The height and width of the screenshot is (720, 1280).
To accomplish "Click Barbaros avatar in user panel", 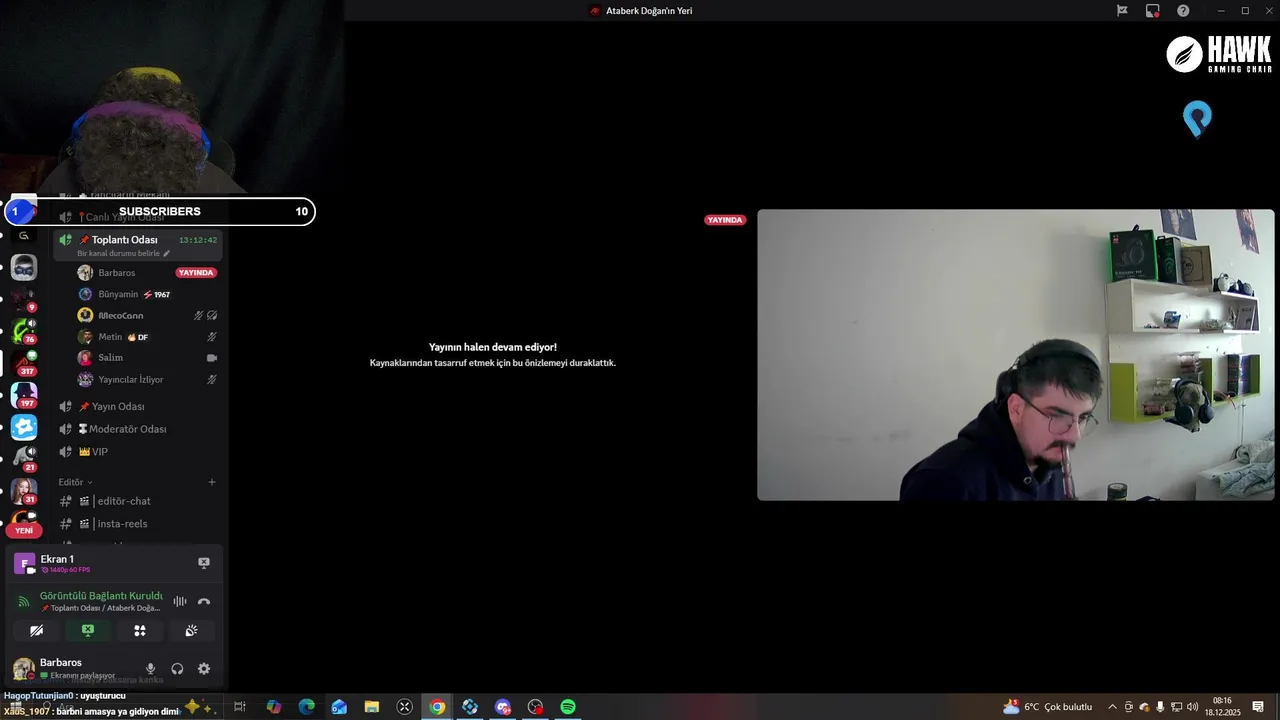I will pyautogui.click(x=23, y=669).
